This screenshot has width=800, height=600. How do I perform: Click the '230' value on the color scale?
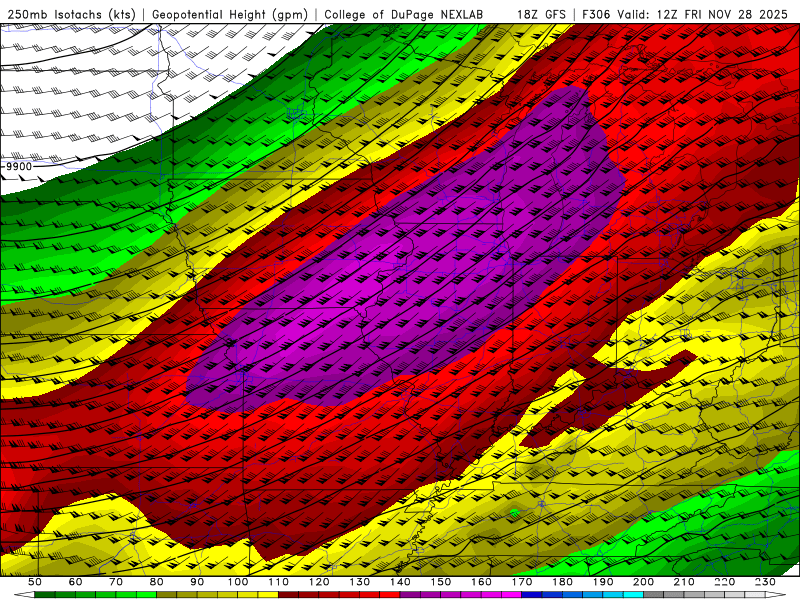765,582
